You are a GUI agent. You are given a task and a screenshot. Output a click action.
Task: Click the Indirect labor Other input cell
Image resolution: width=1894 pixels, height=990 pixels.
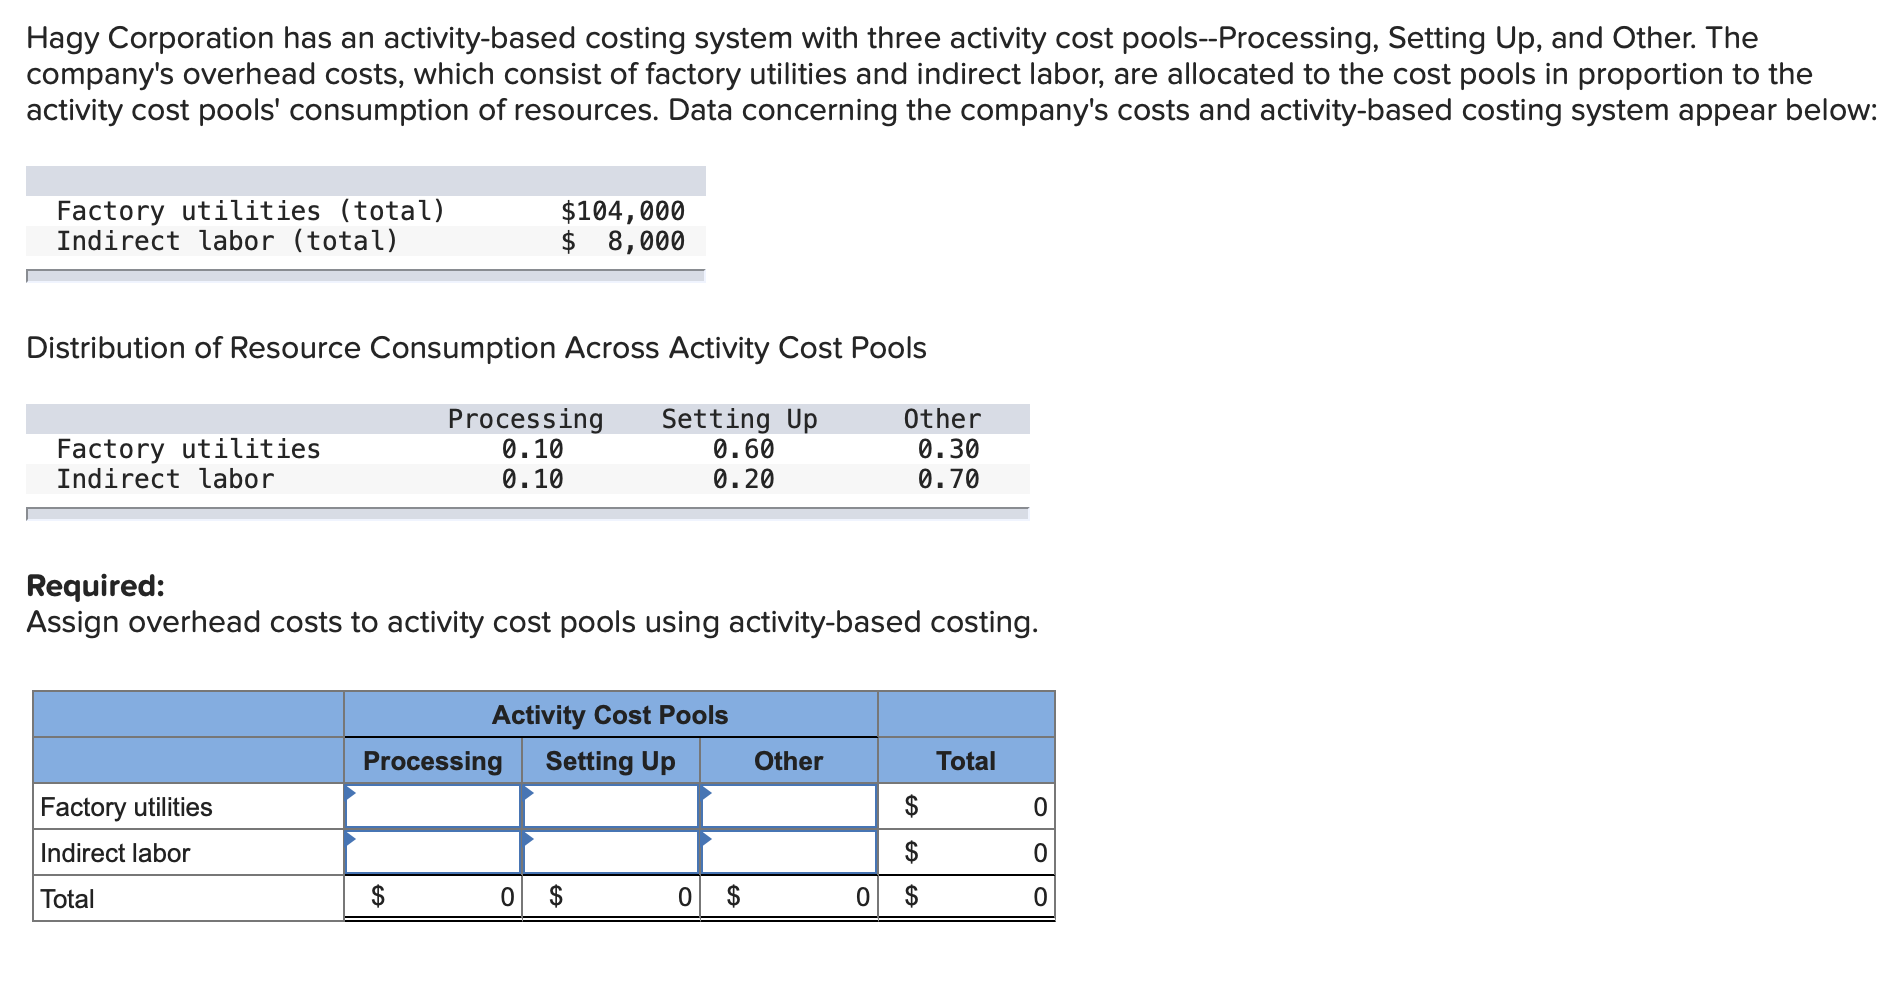pos(788,852)
